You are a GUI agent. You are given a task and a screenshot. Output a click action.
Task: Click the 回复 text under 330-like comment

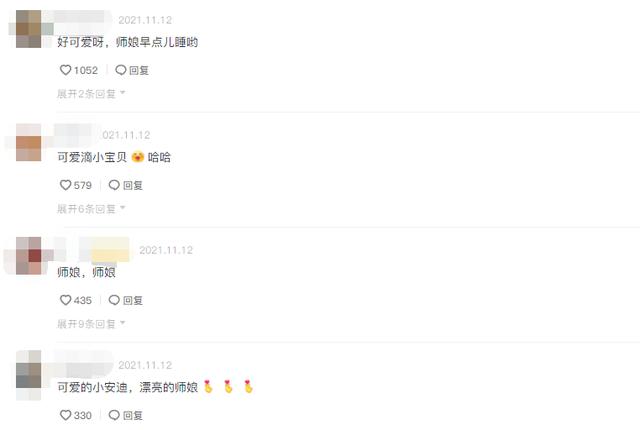[x=133, y=415]
